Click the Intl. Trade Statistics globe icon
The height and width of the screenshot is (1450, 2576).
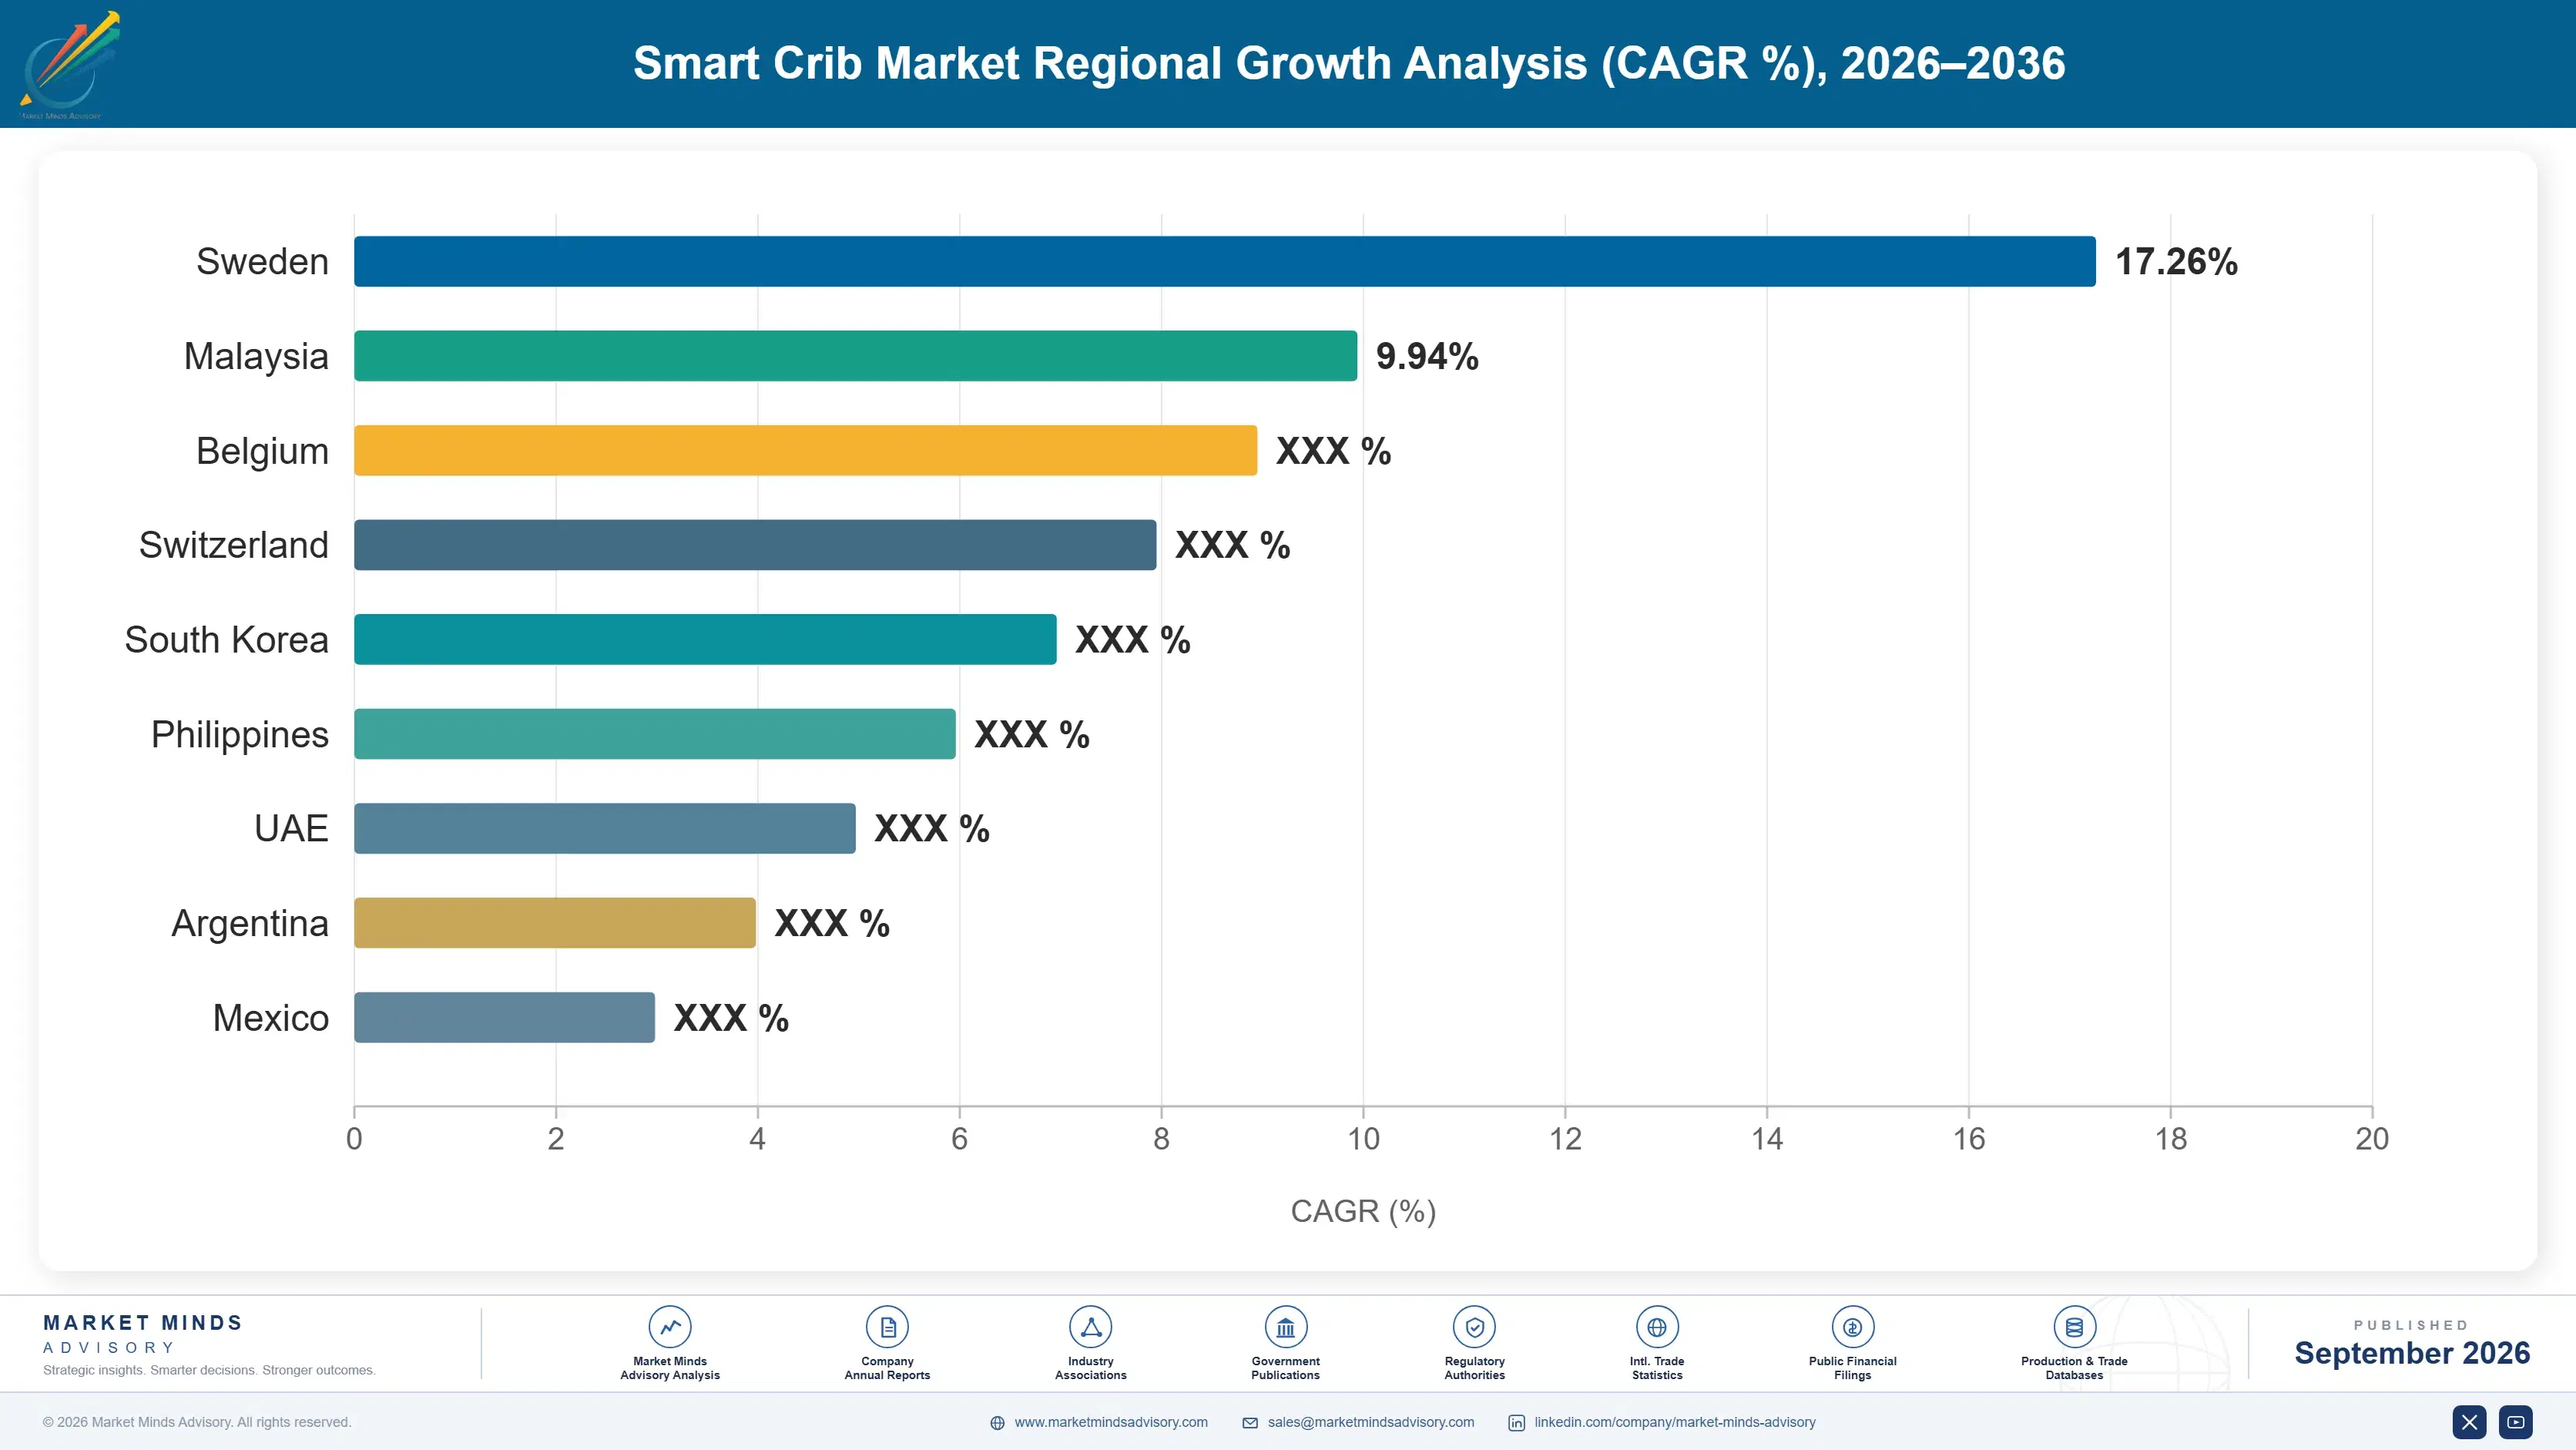tap(1657, 1327)
